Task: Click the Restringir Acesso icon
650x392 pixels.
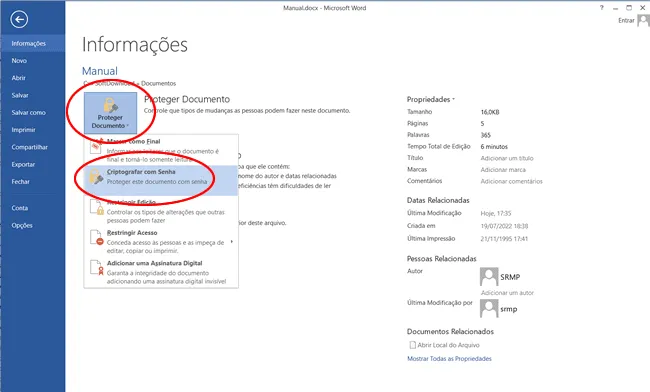Action: 97,237
